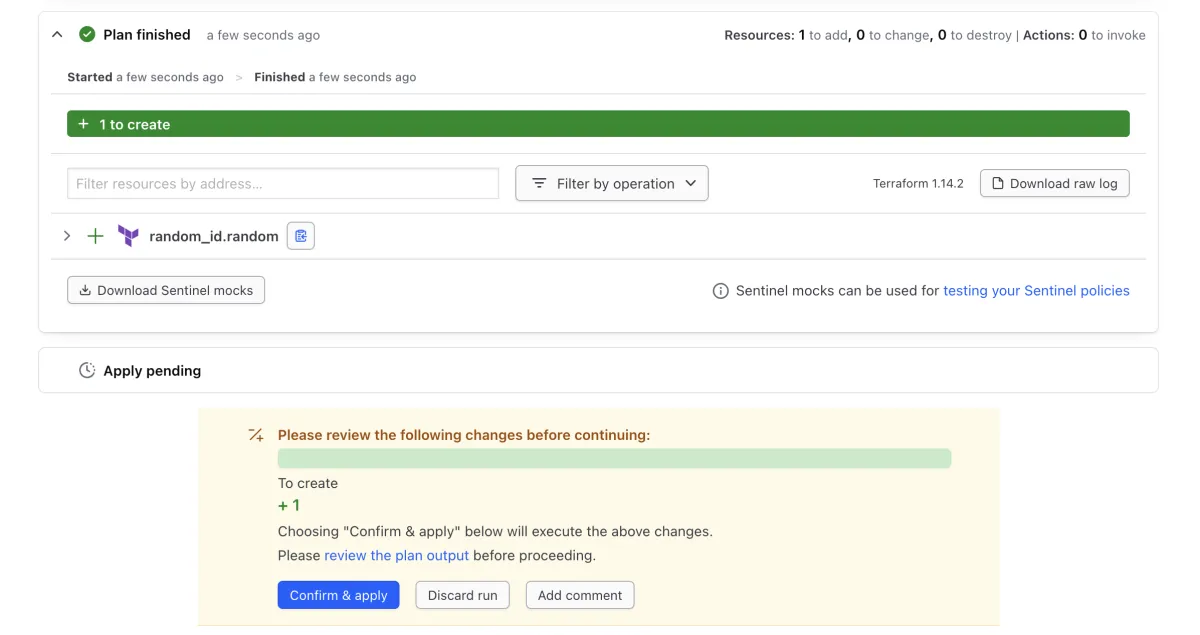Click the green Plan finished checkmark icon
Screen dimensions: 1200x635
click(87, 35)
